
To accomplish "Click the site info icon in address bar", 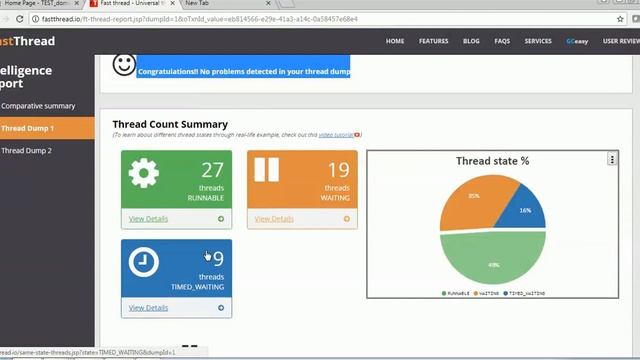I will pyautogui.click(x=36, y=19).
